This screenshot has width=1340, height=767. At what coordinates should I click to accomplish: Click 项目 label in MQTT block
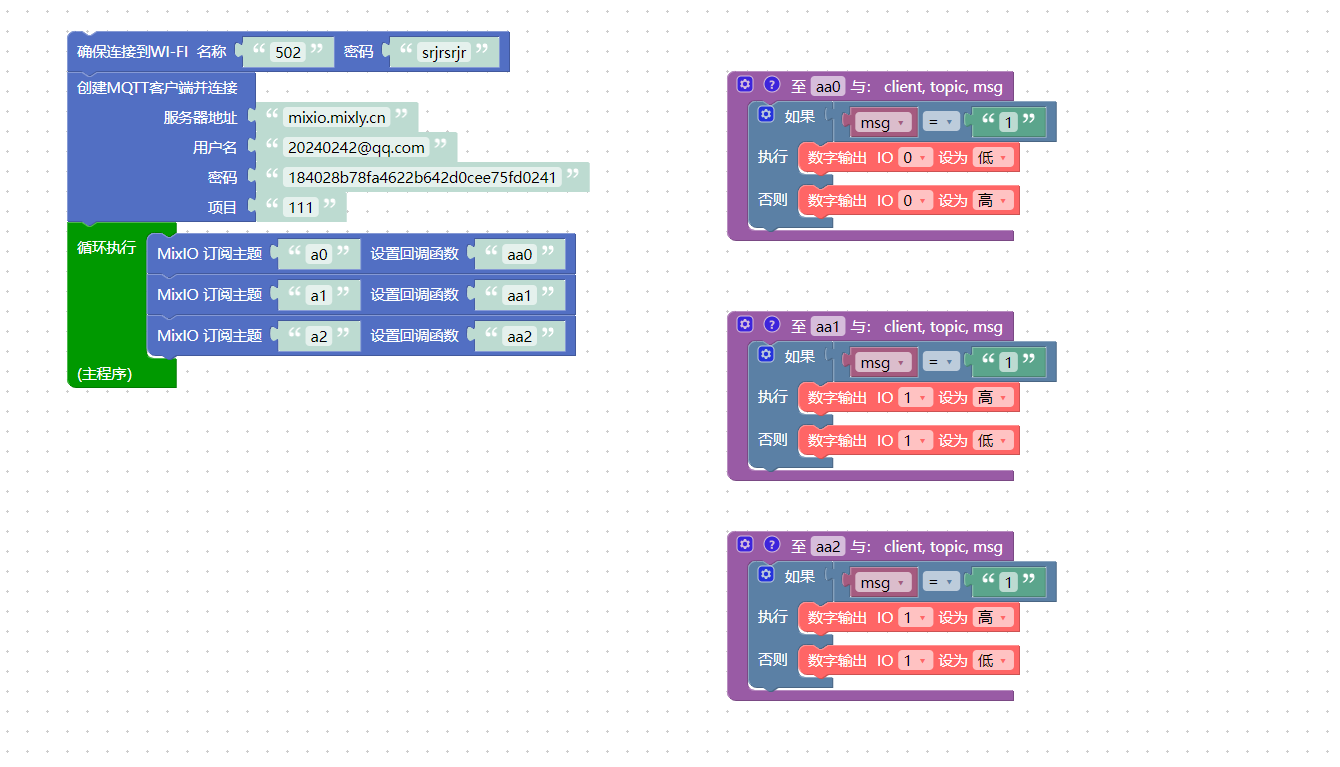222,208
